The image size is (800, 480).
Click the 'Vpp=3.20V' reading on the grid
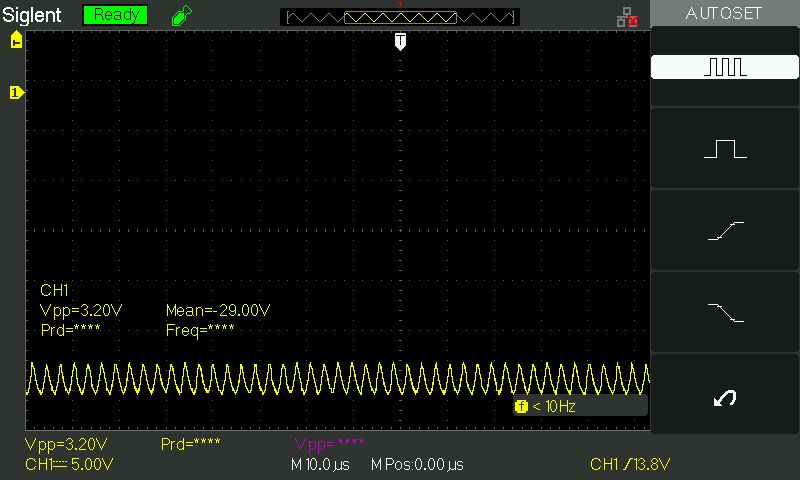[x=81, y=311]
